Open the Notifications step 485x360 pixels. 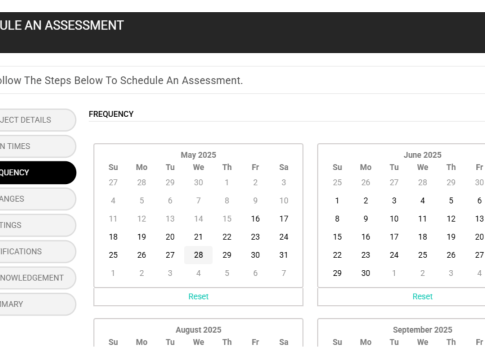[35, 252]
